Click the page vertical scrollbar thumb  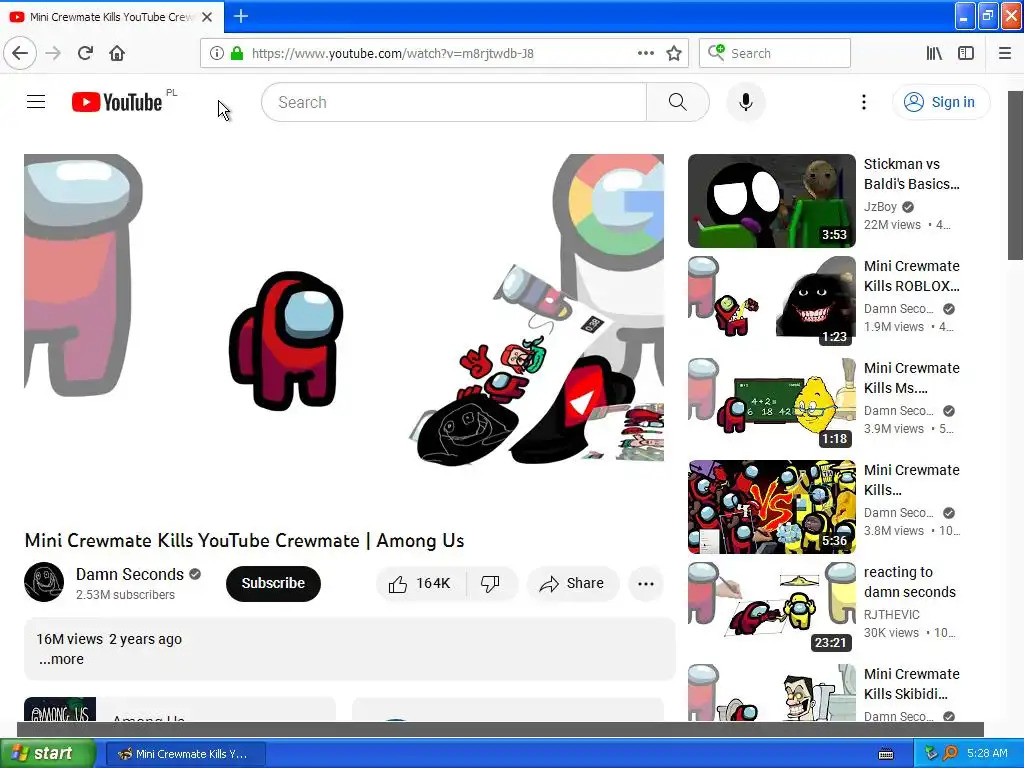(x=1015, y=175)
